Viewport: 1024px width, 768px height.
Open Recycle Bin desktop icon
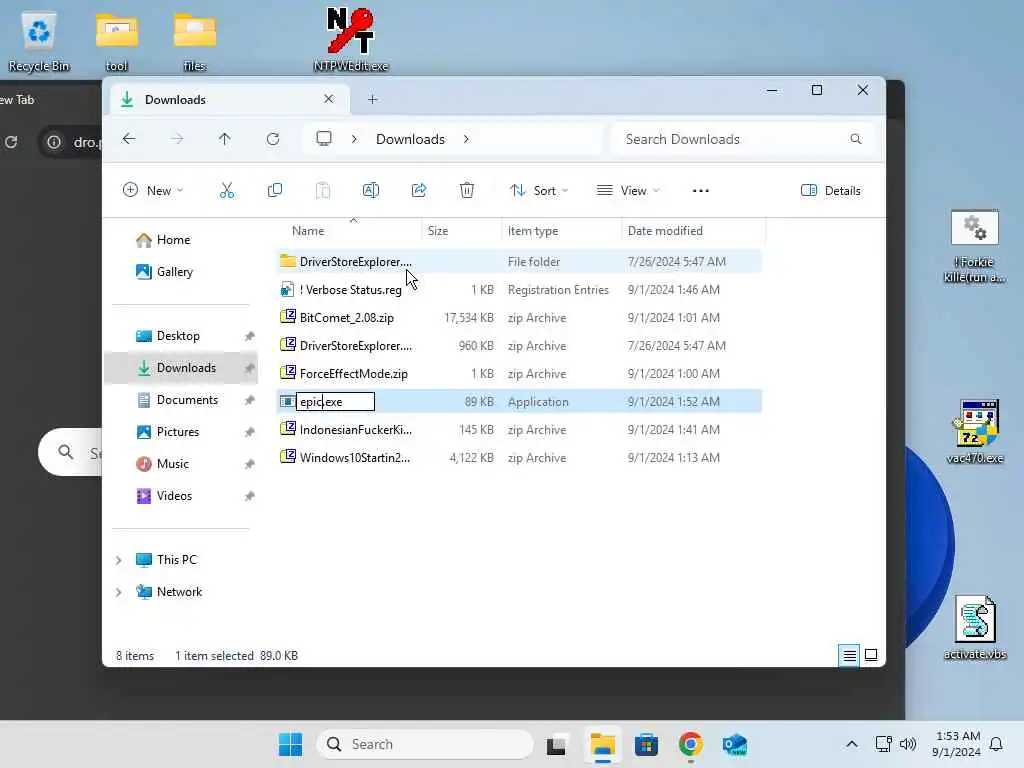pos(39,42)
